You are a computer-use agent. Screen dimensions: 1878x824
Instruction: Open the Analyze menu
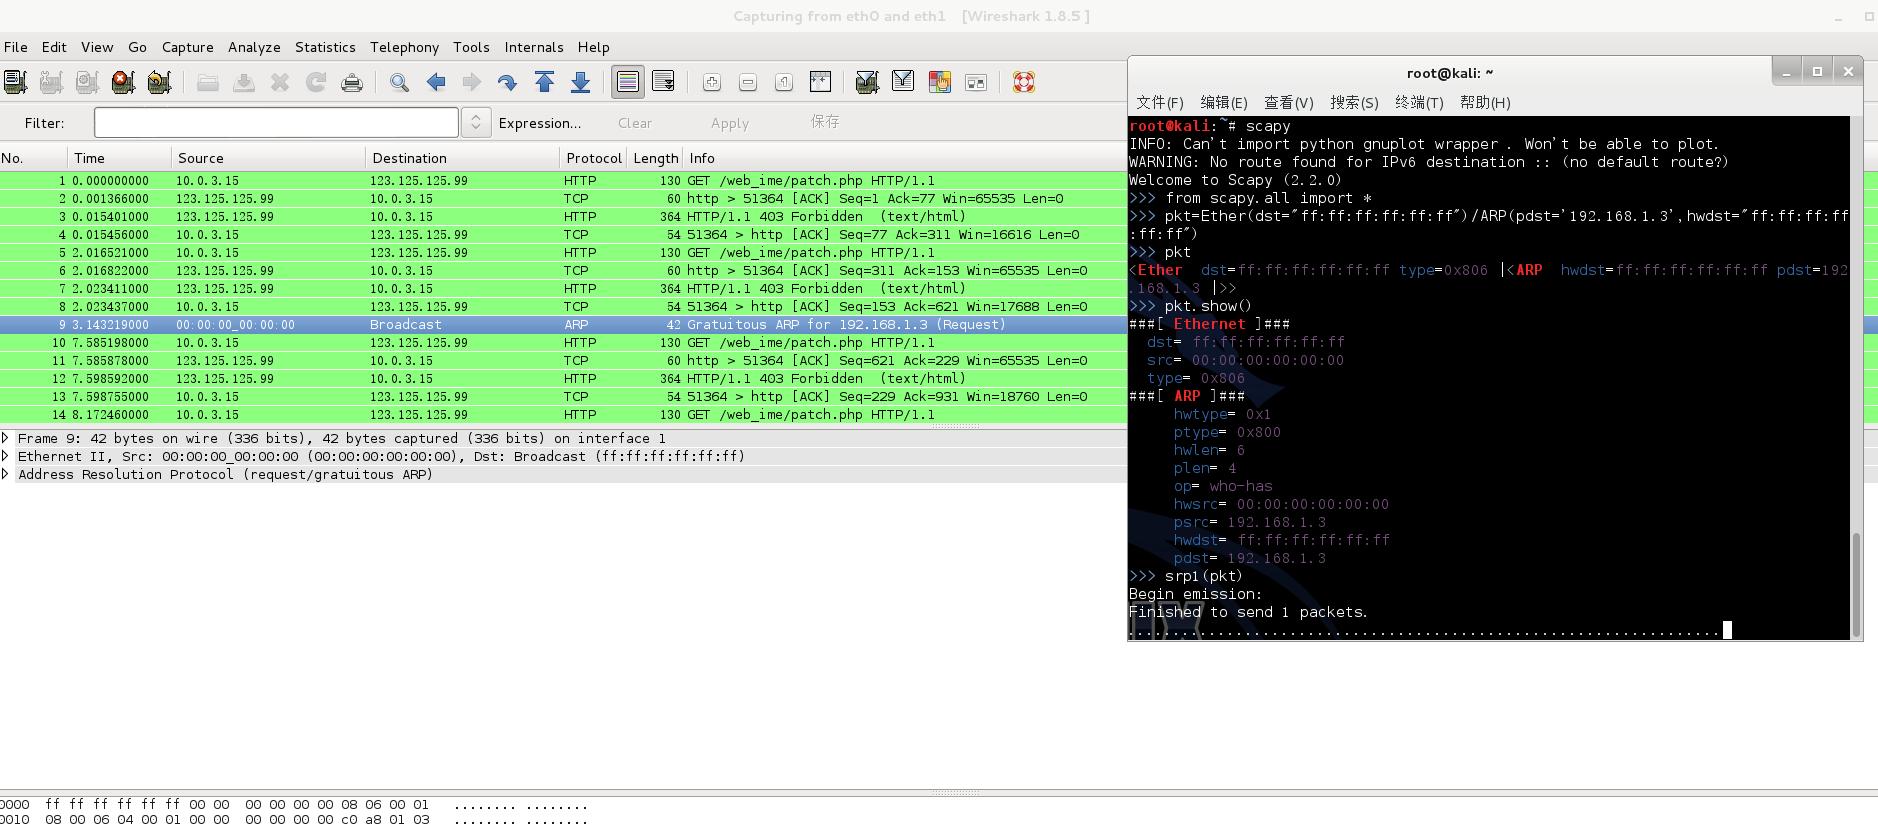point(254,47)
